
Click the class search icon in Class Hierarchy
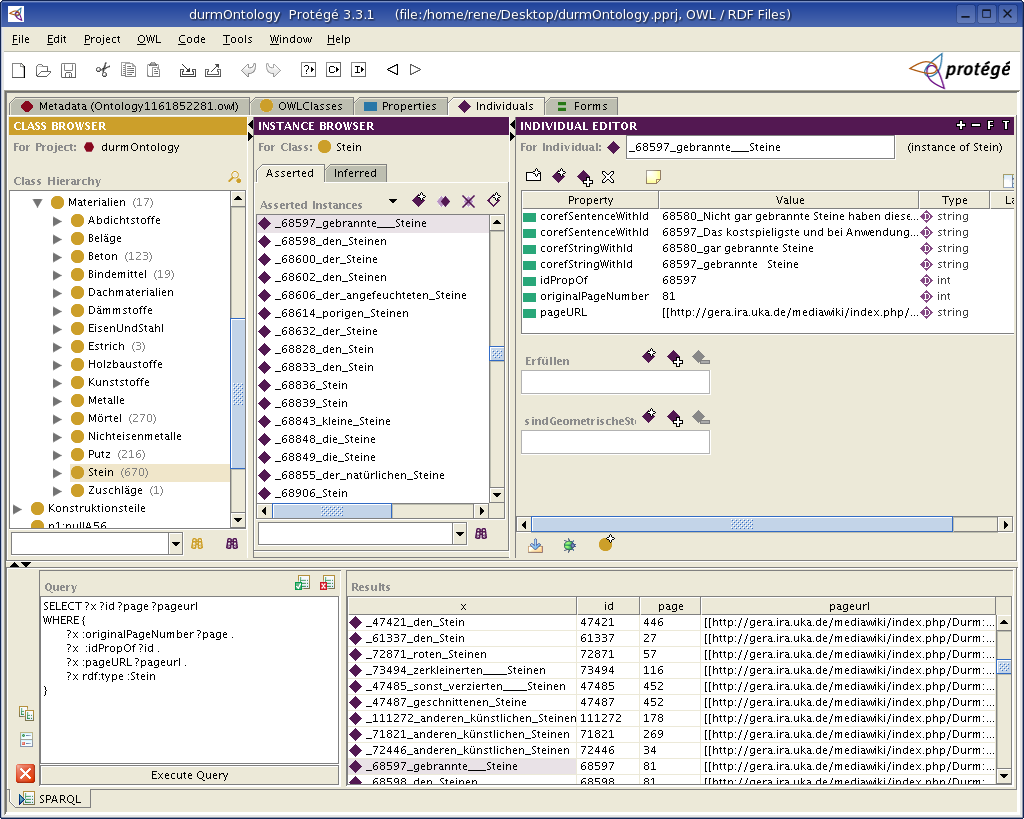click(235, 178)
